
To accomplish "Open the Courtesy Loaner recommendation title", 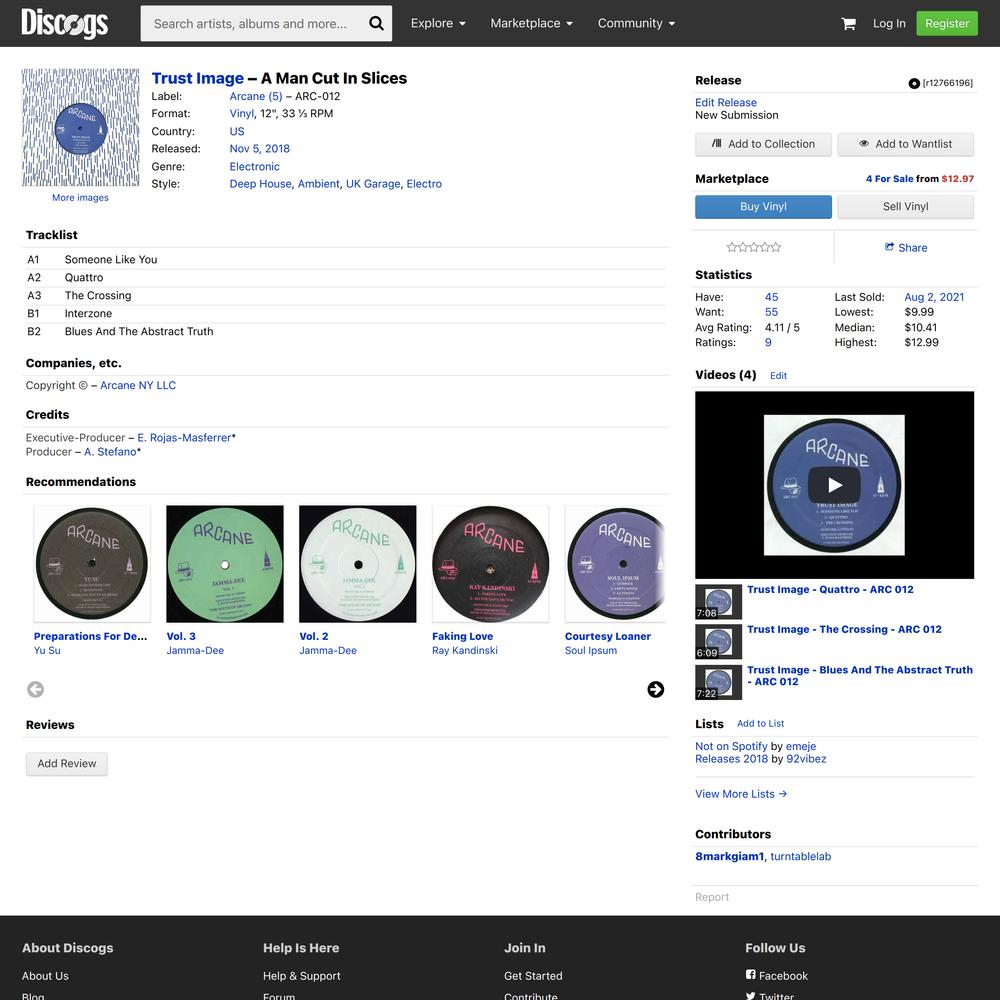I will (x=608, y=636).
